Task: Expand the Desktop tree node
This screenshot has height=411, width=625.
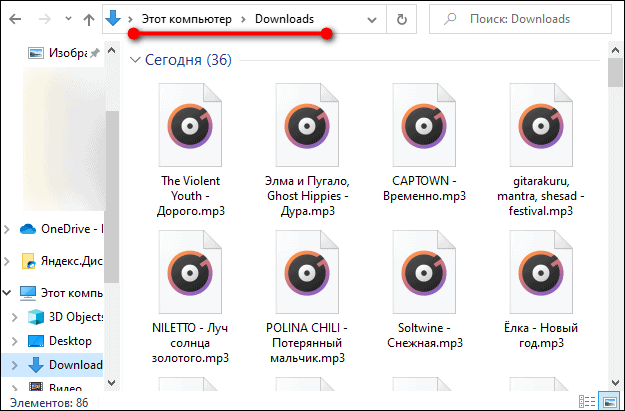Action: 15,341
